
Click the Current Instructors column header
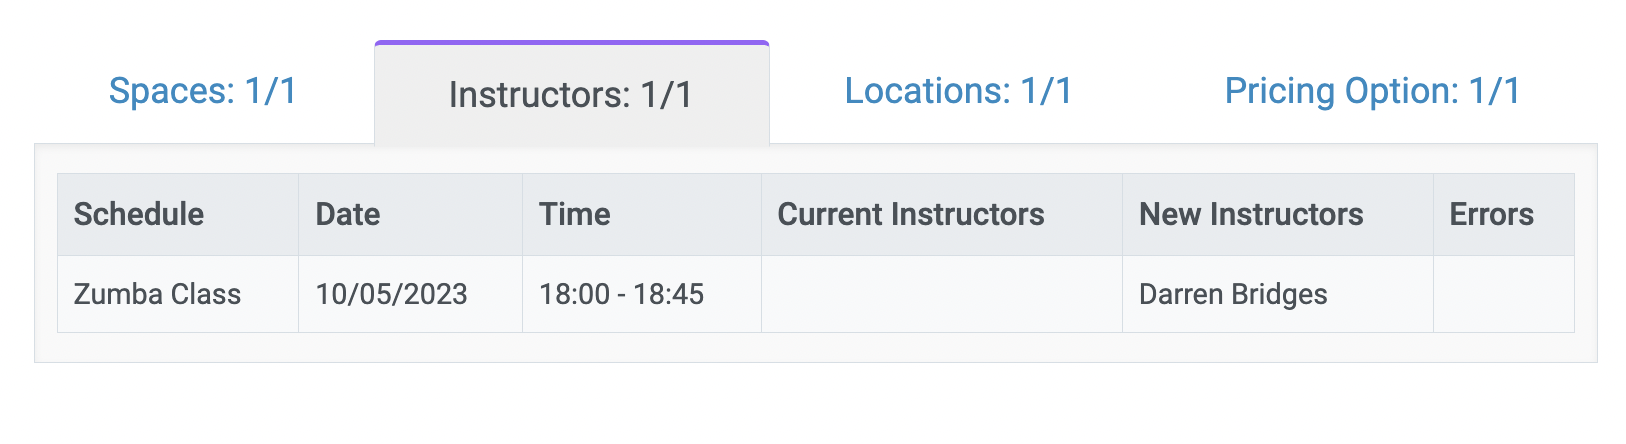942,214
